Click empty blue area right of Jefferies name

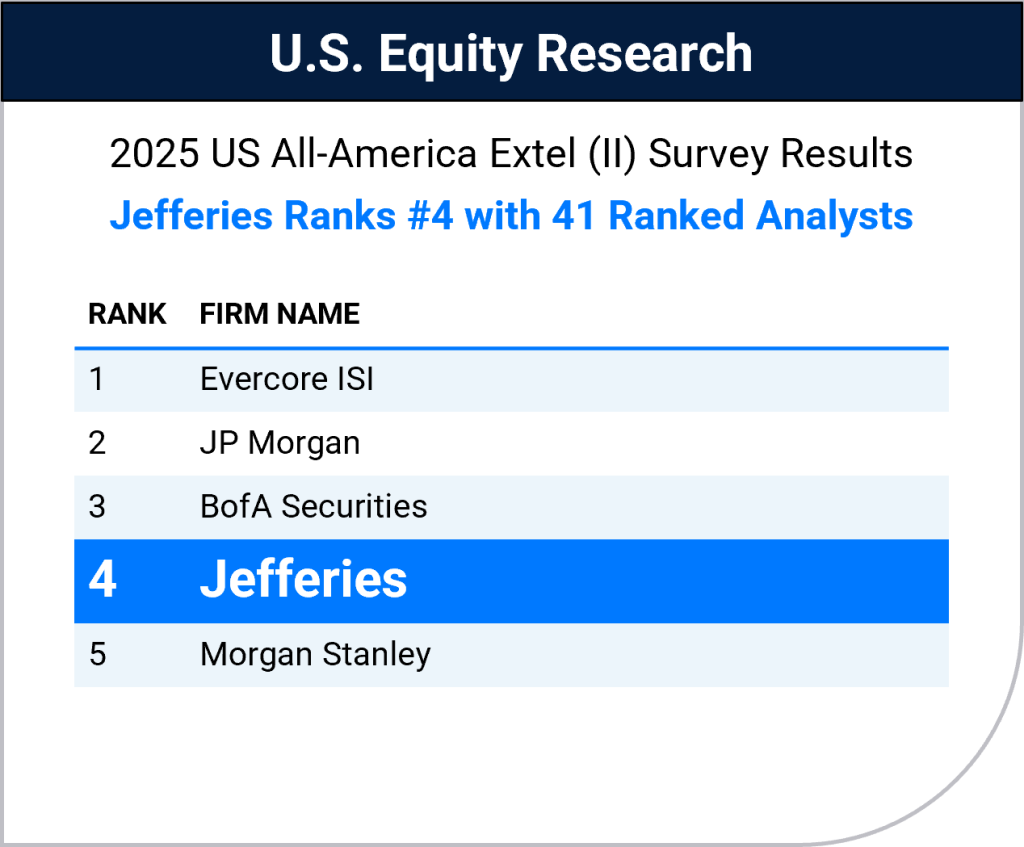[x=700, y=580]
